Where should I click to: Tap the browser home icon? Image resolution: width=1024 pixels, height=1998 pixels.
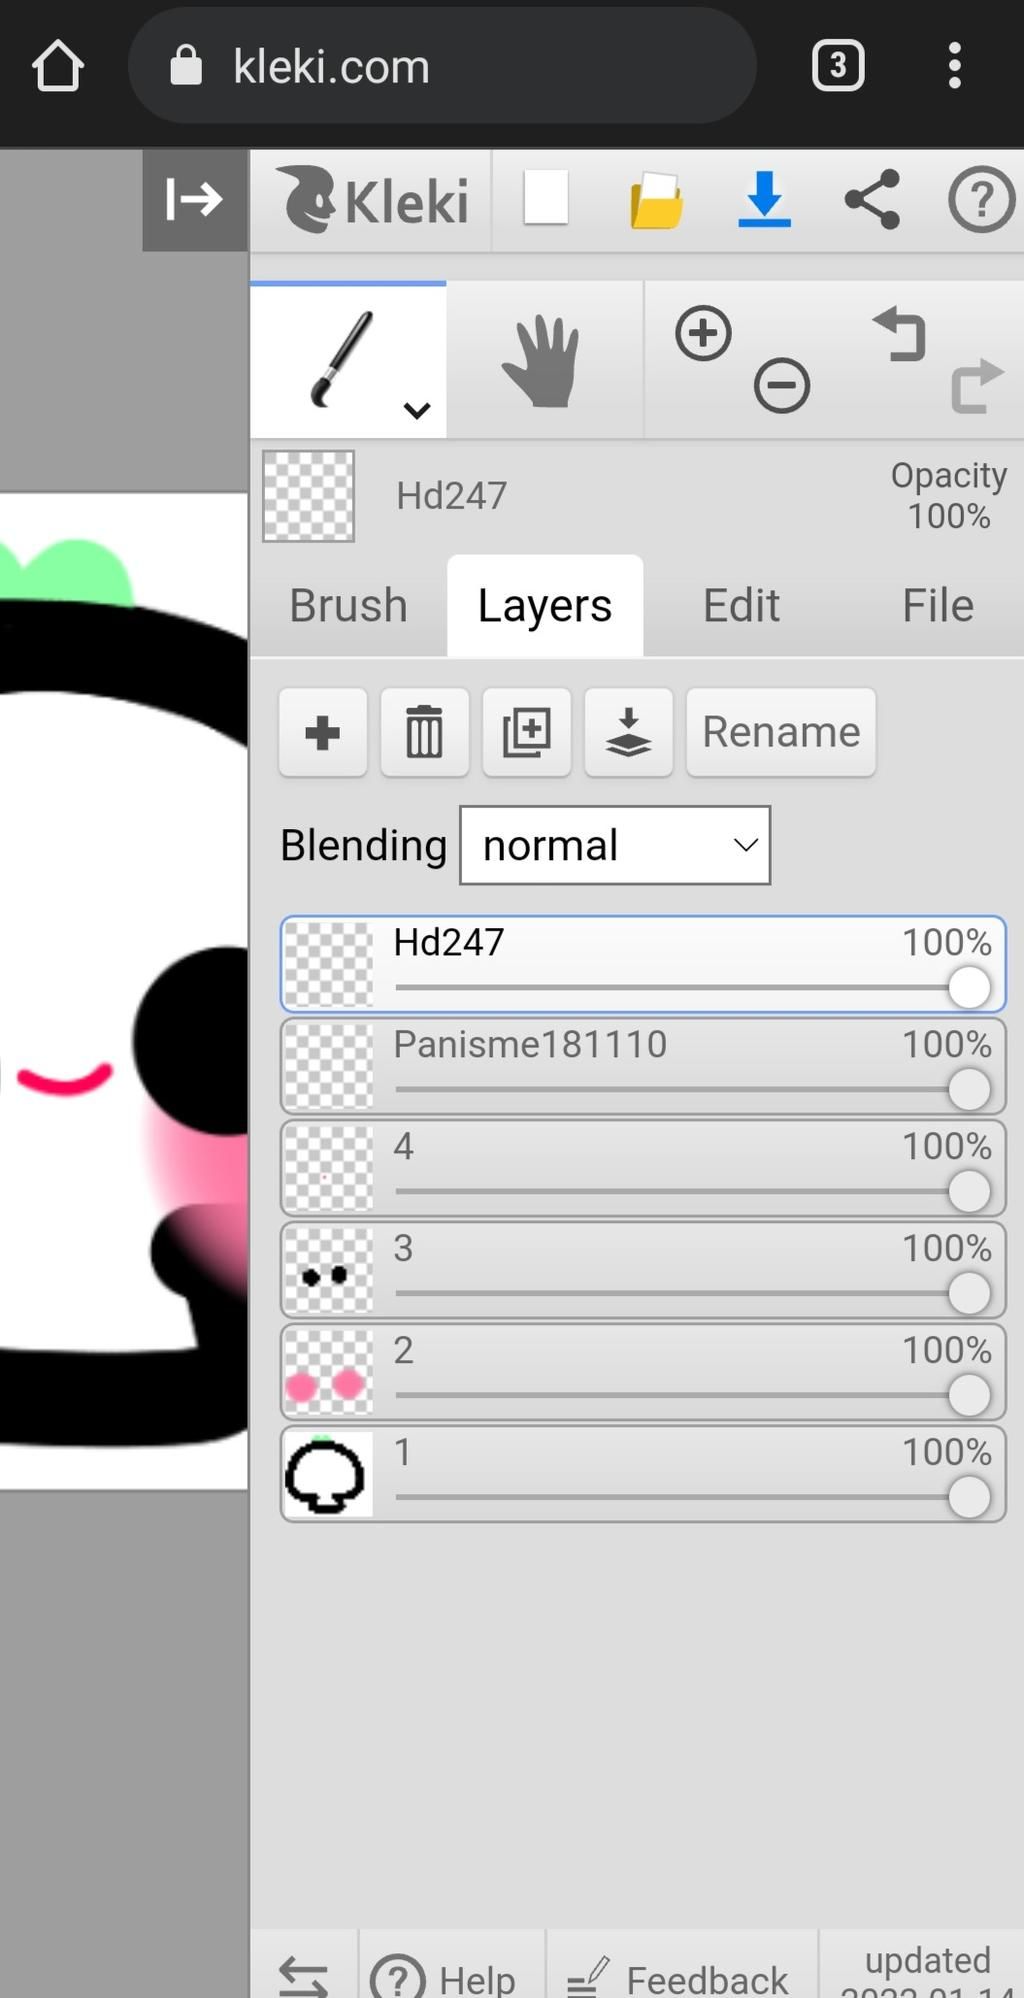point(57,66)
